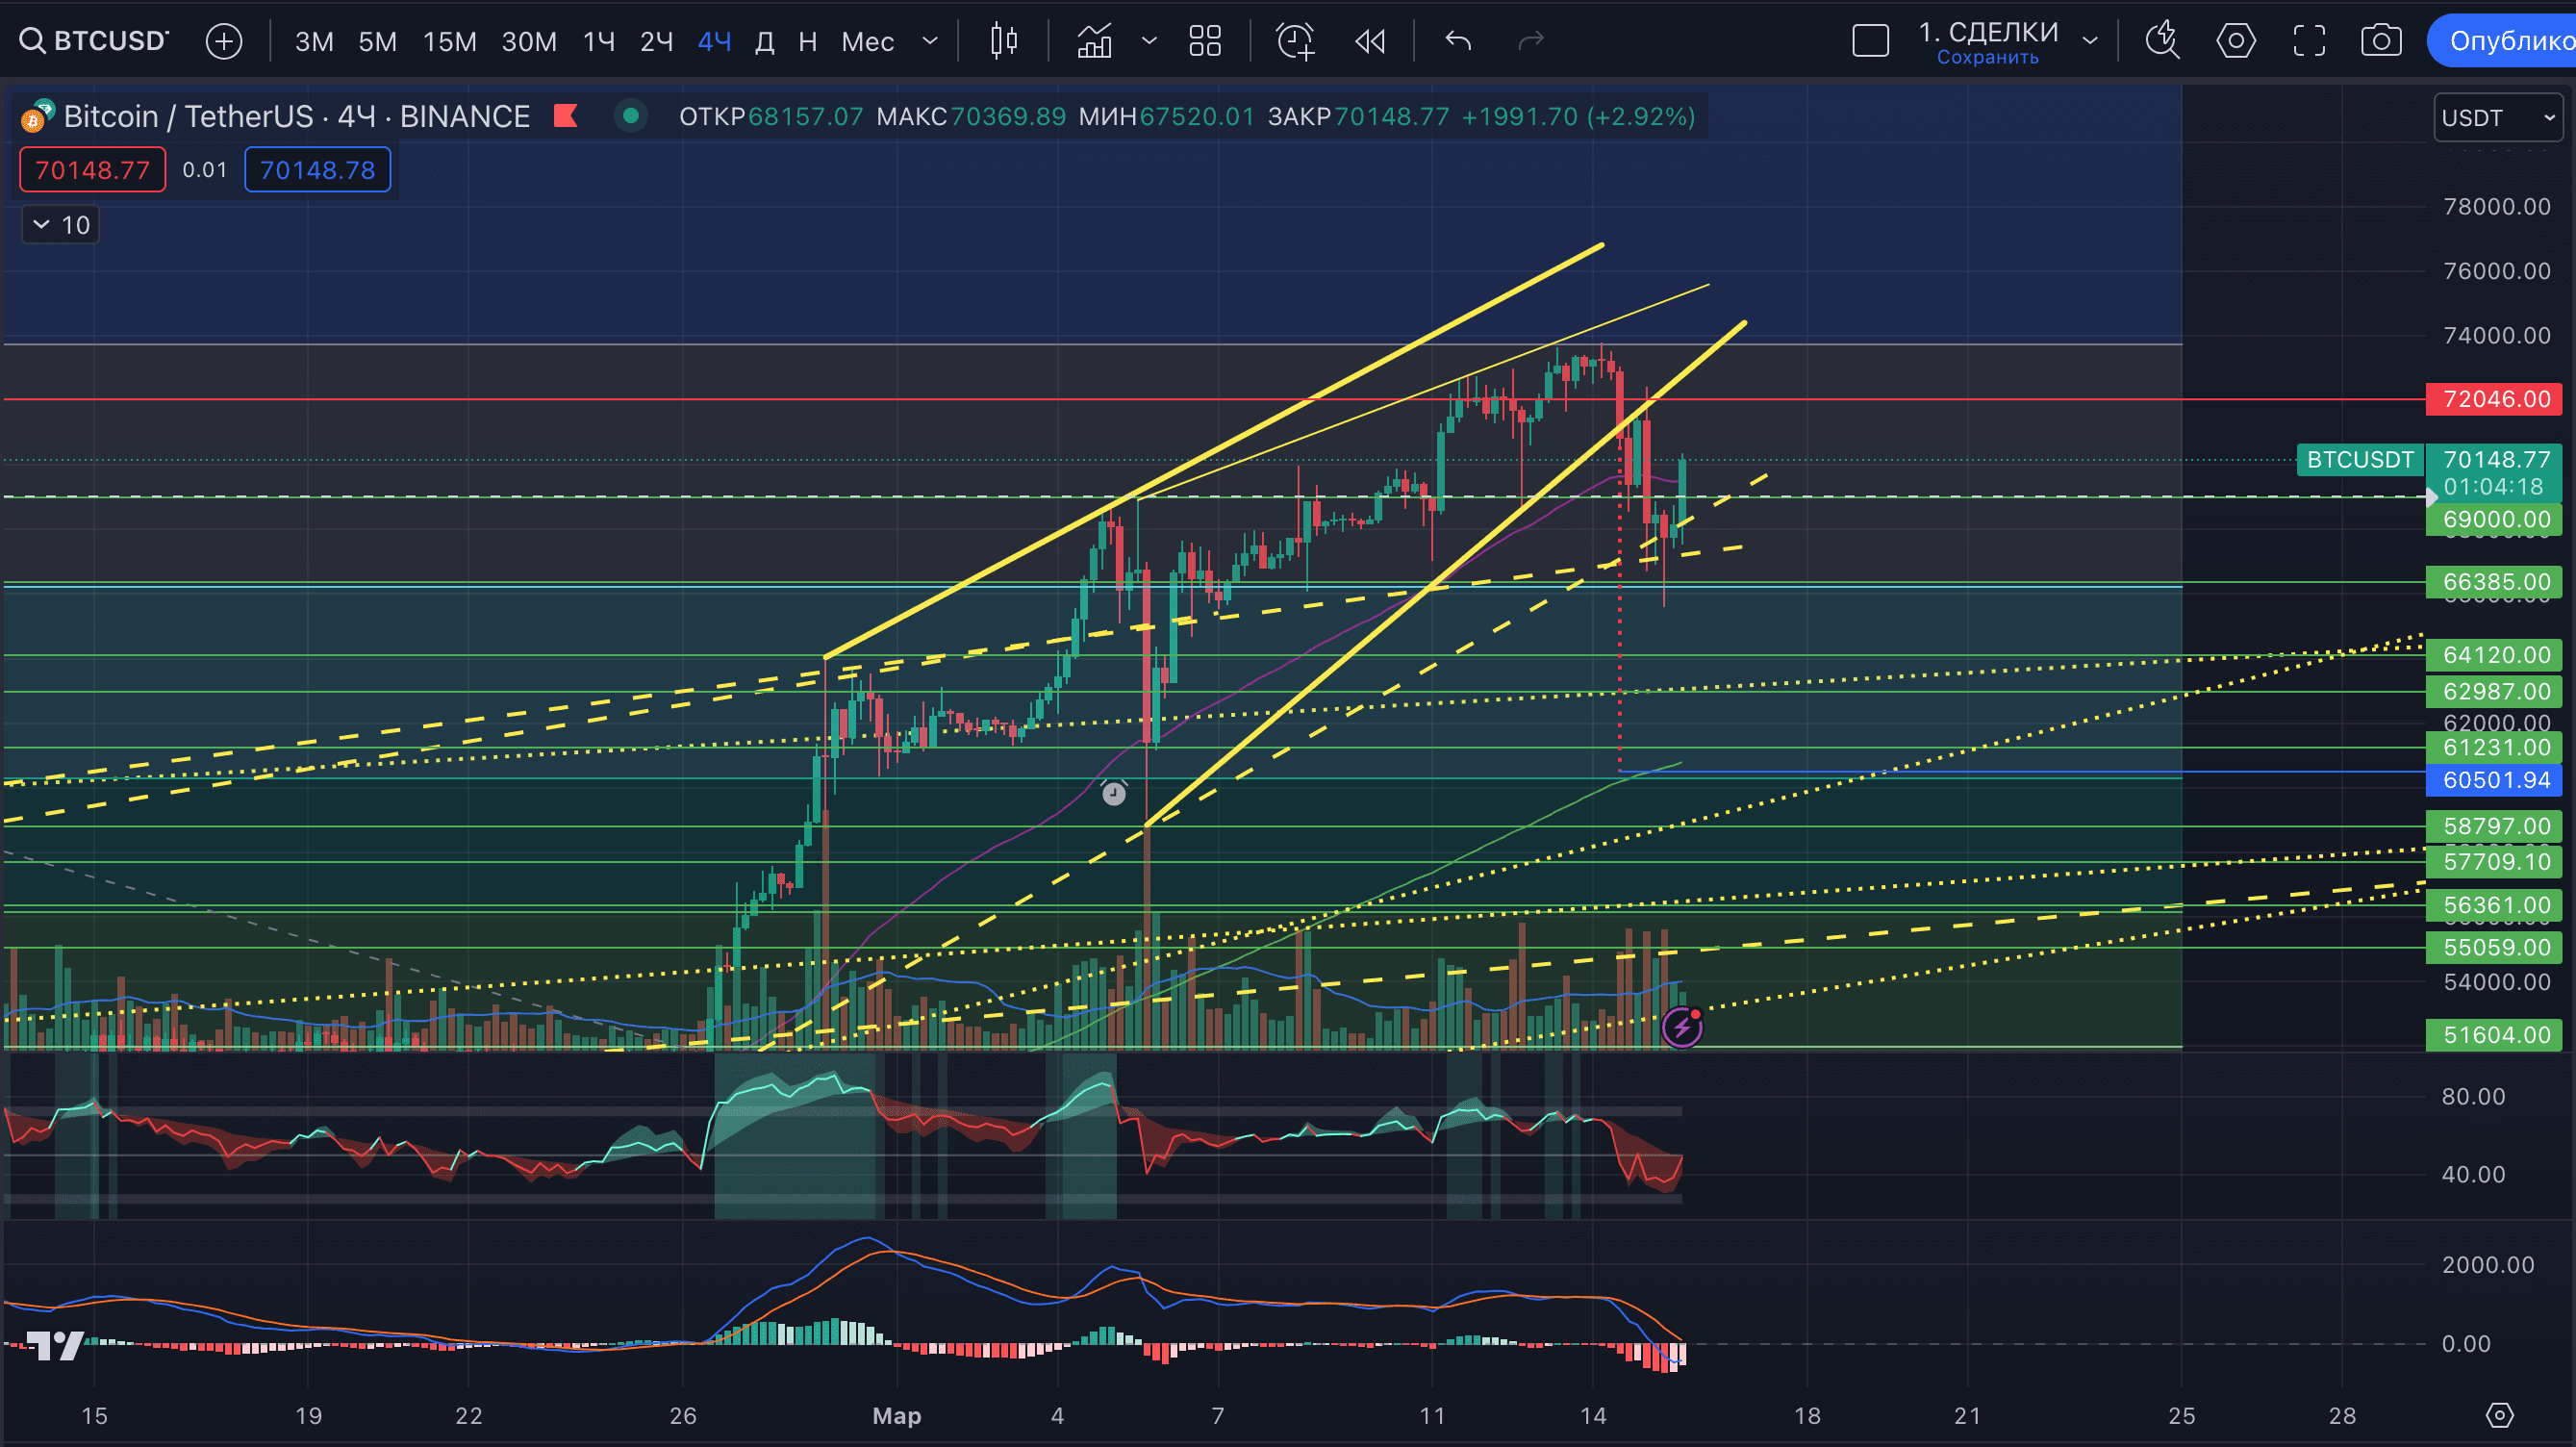Open the Indicators menu icon

tap(1094, 41)
